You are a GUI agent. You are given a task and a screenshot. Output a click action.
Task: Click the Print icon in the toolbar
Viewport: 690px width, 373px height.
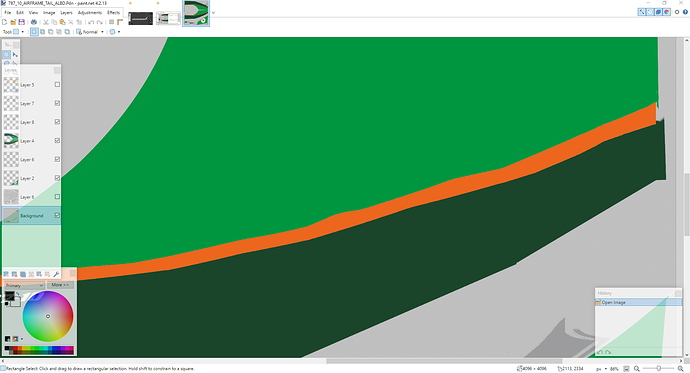pos(34,22)
